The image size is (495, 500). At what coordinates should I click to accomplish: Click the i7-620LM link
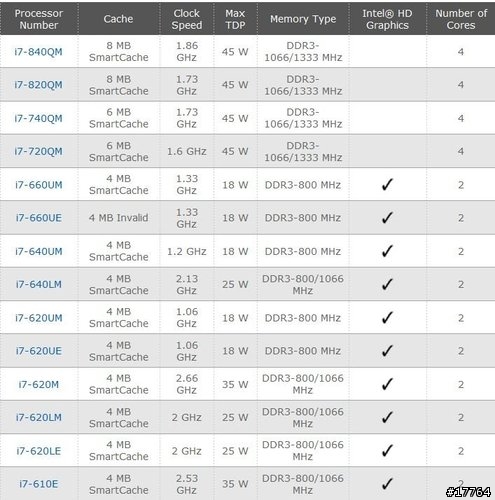(x=39, y=417)
